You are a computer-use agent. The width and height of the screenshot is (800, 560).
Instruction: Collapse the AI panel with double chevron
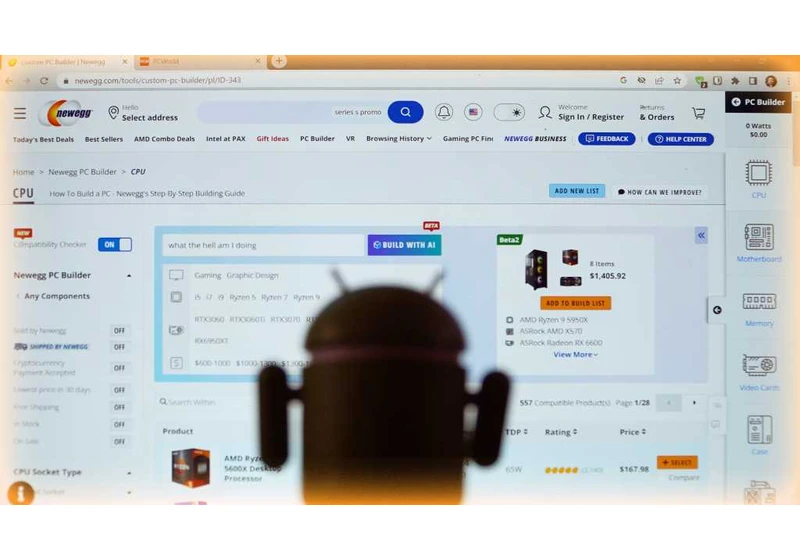coord(701,236)
